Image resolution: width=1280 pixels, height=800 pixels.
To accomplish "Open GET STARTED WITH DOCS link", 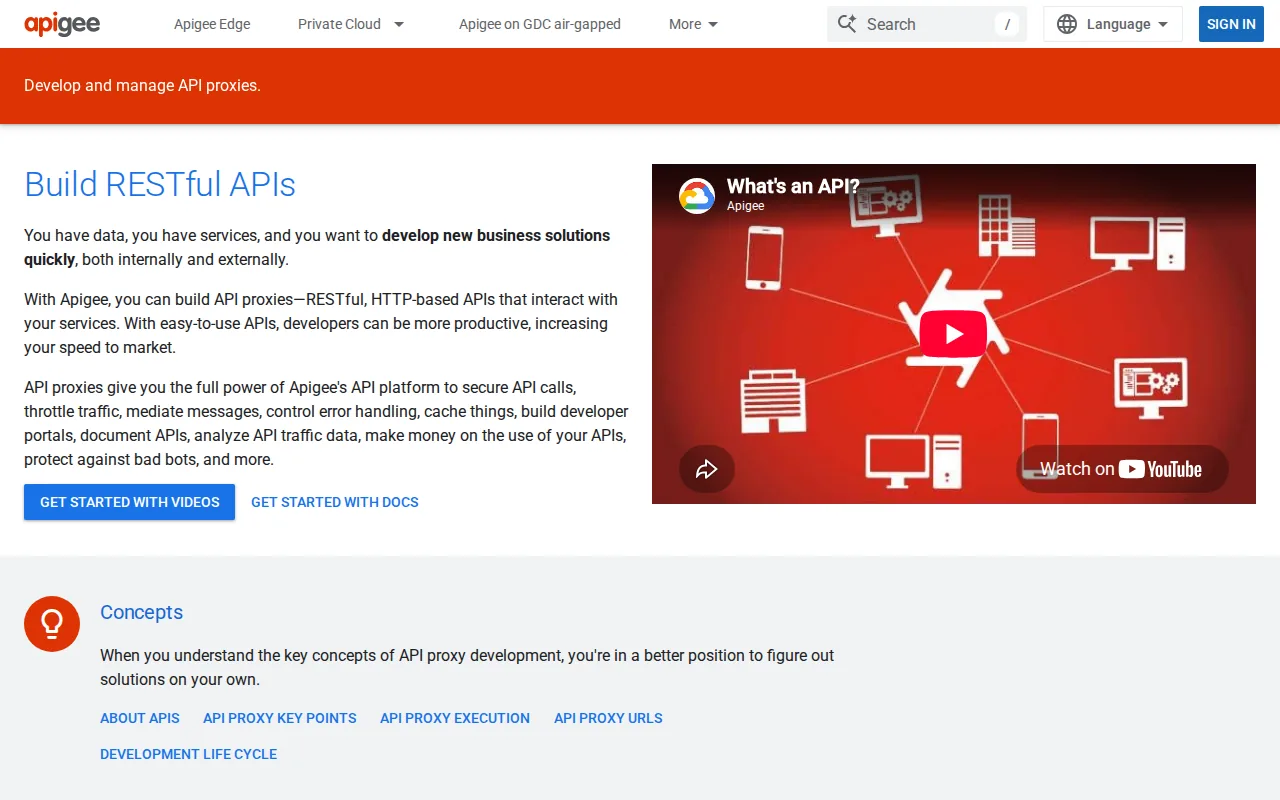I will [x=335, y=502].
